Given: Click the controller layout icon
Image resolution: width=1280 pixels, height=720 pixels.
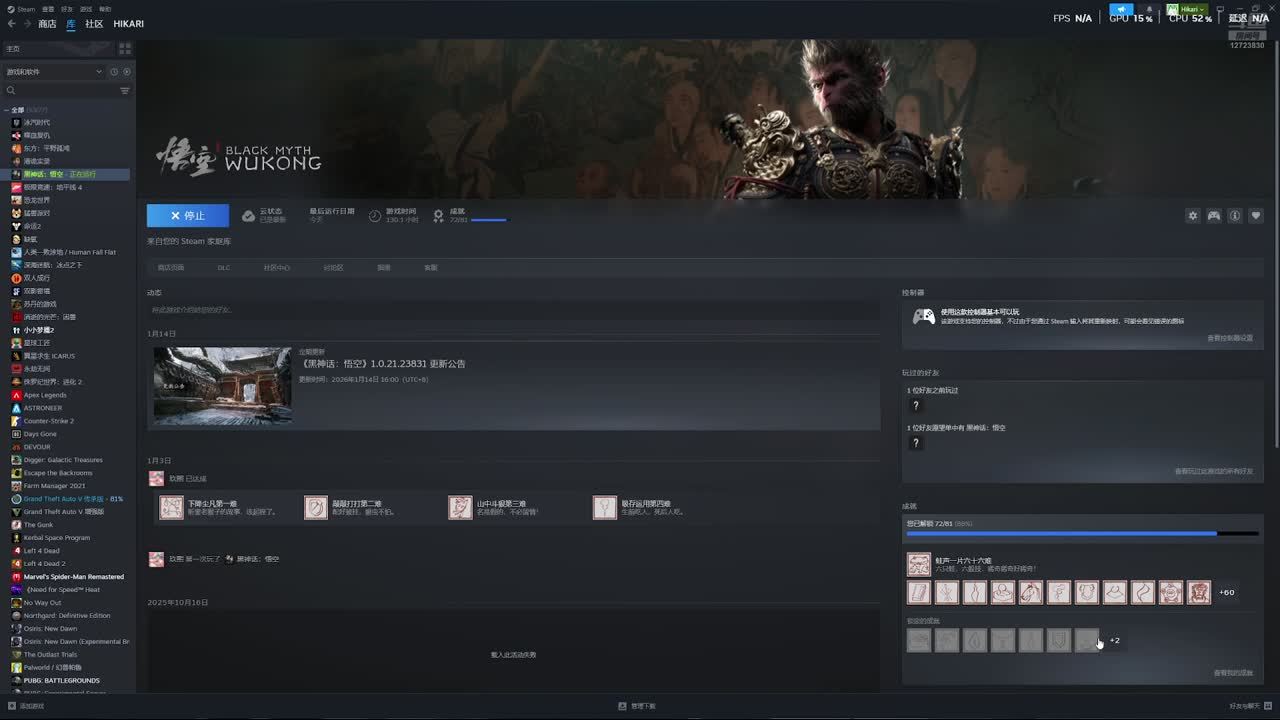Looking at the screenshot, I should pos(1213,216).
